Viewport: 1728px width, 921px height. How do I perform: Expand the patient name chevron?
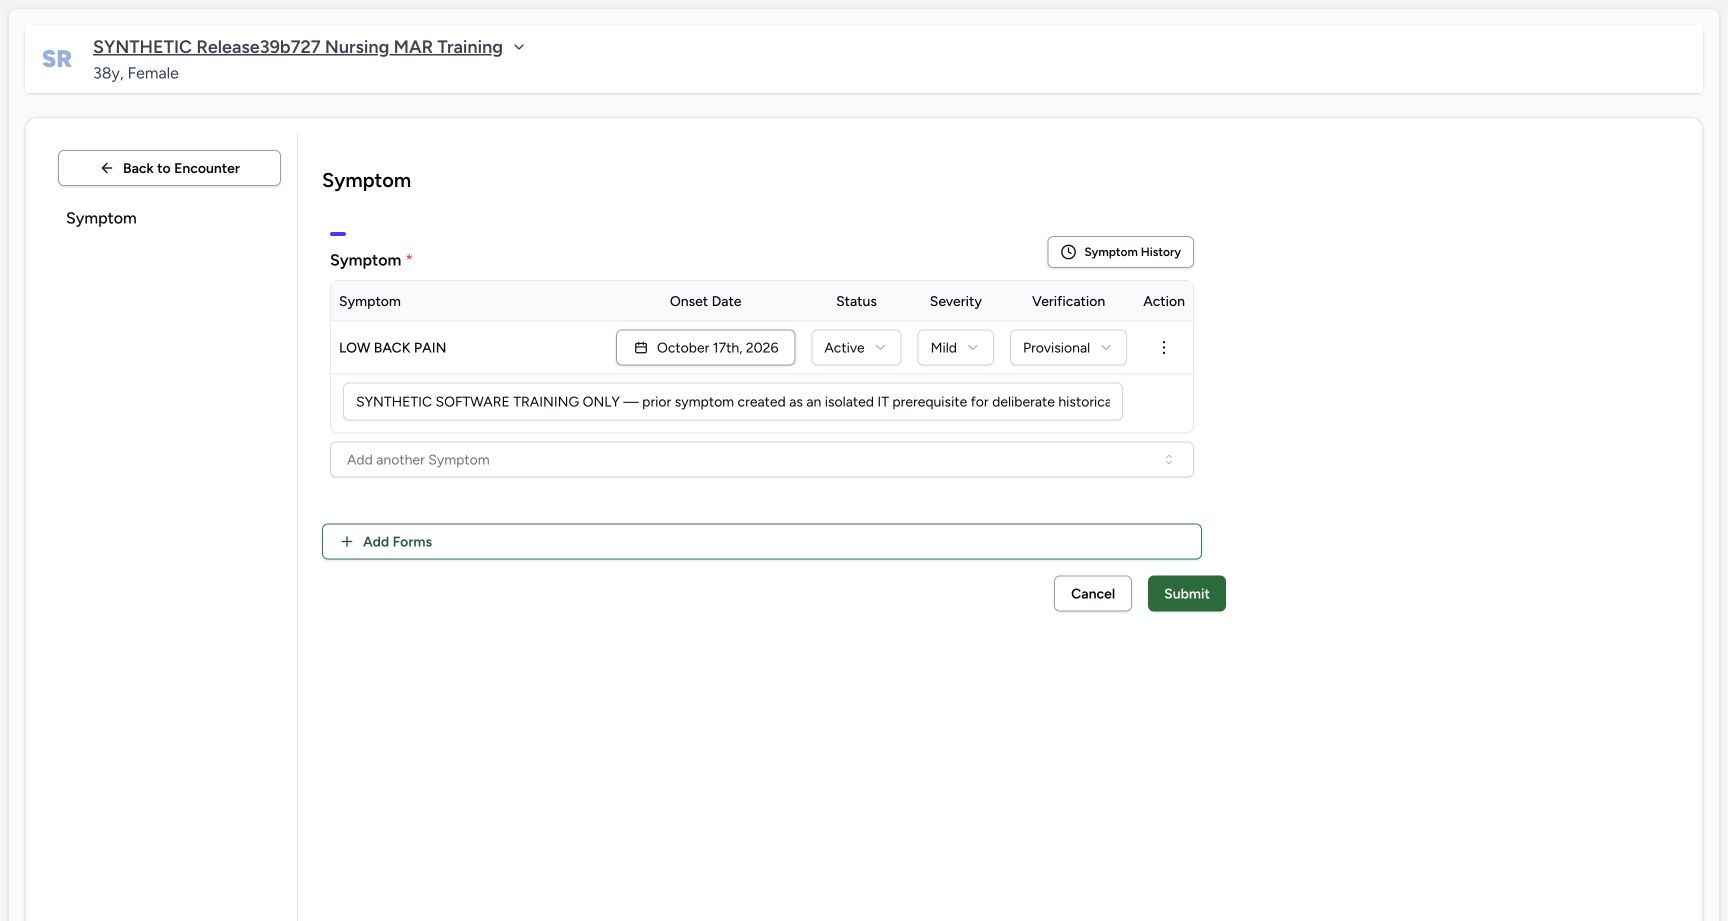pyautogui.click(x=519, y=47)
